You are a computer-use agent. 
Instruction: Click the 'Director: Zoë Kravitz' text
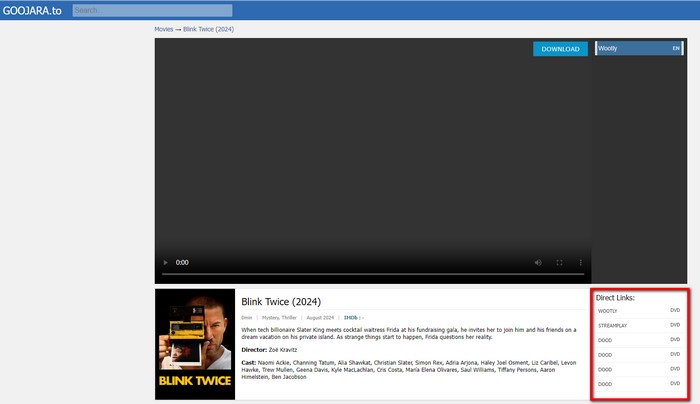[x=269, y=350]
